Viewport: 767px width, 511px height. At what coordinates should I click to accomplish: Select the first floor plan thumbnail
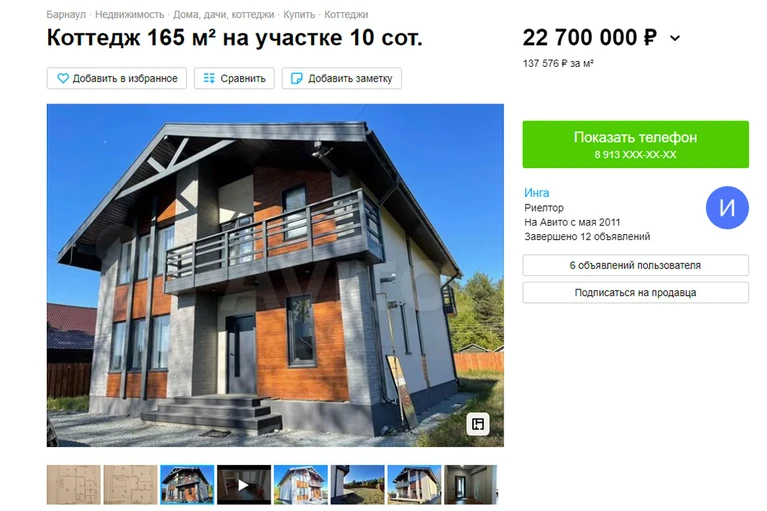[73, 485]
